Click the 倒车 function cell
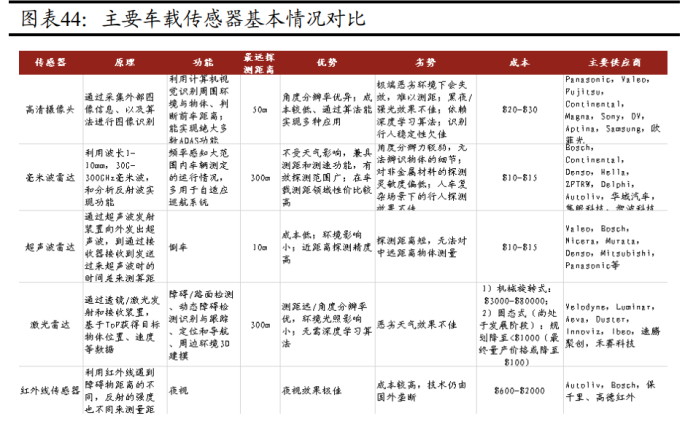This screenshot has width=687, height=425. point(178,247)
